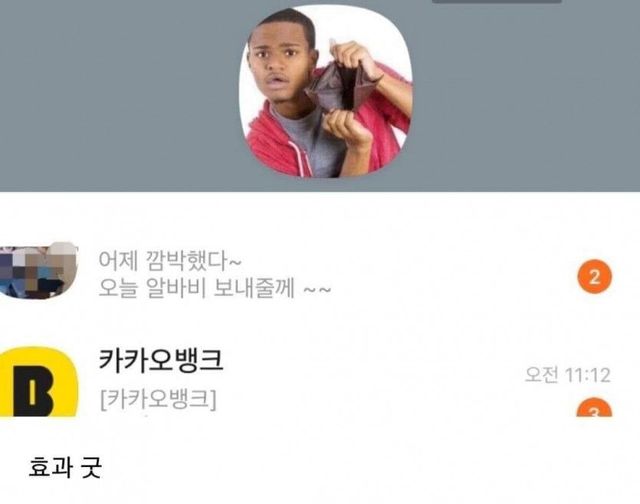Tap the orange unread badge showing 3
This screenshot has width=640, height=504.
[594, 407]
